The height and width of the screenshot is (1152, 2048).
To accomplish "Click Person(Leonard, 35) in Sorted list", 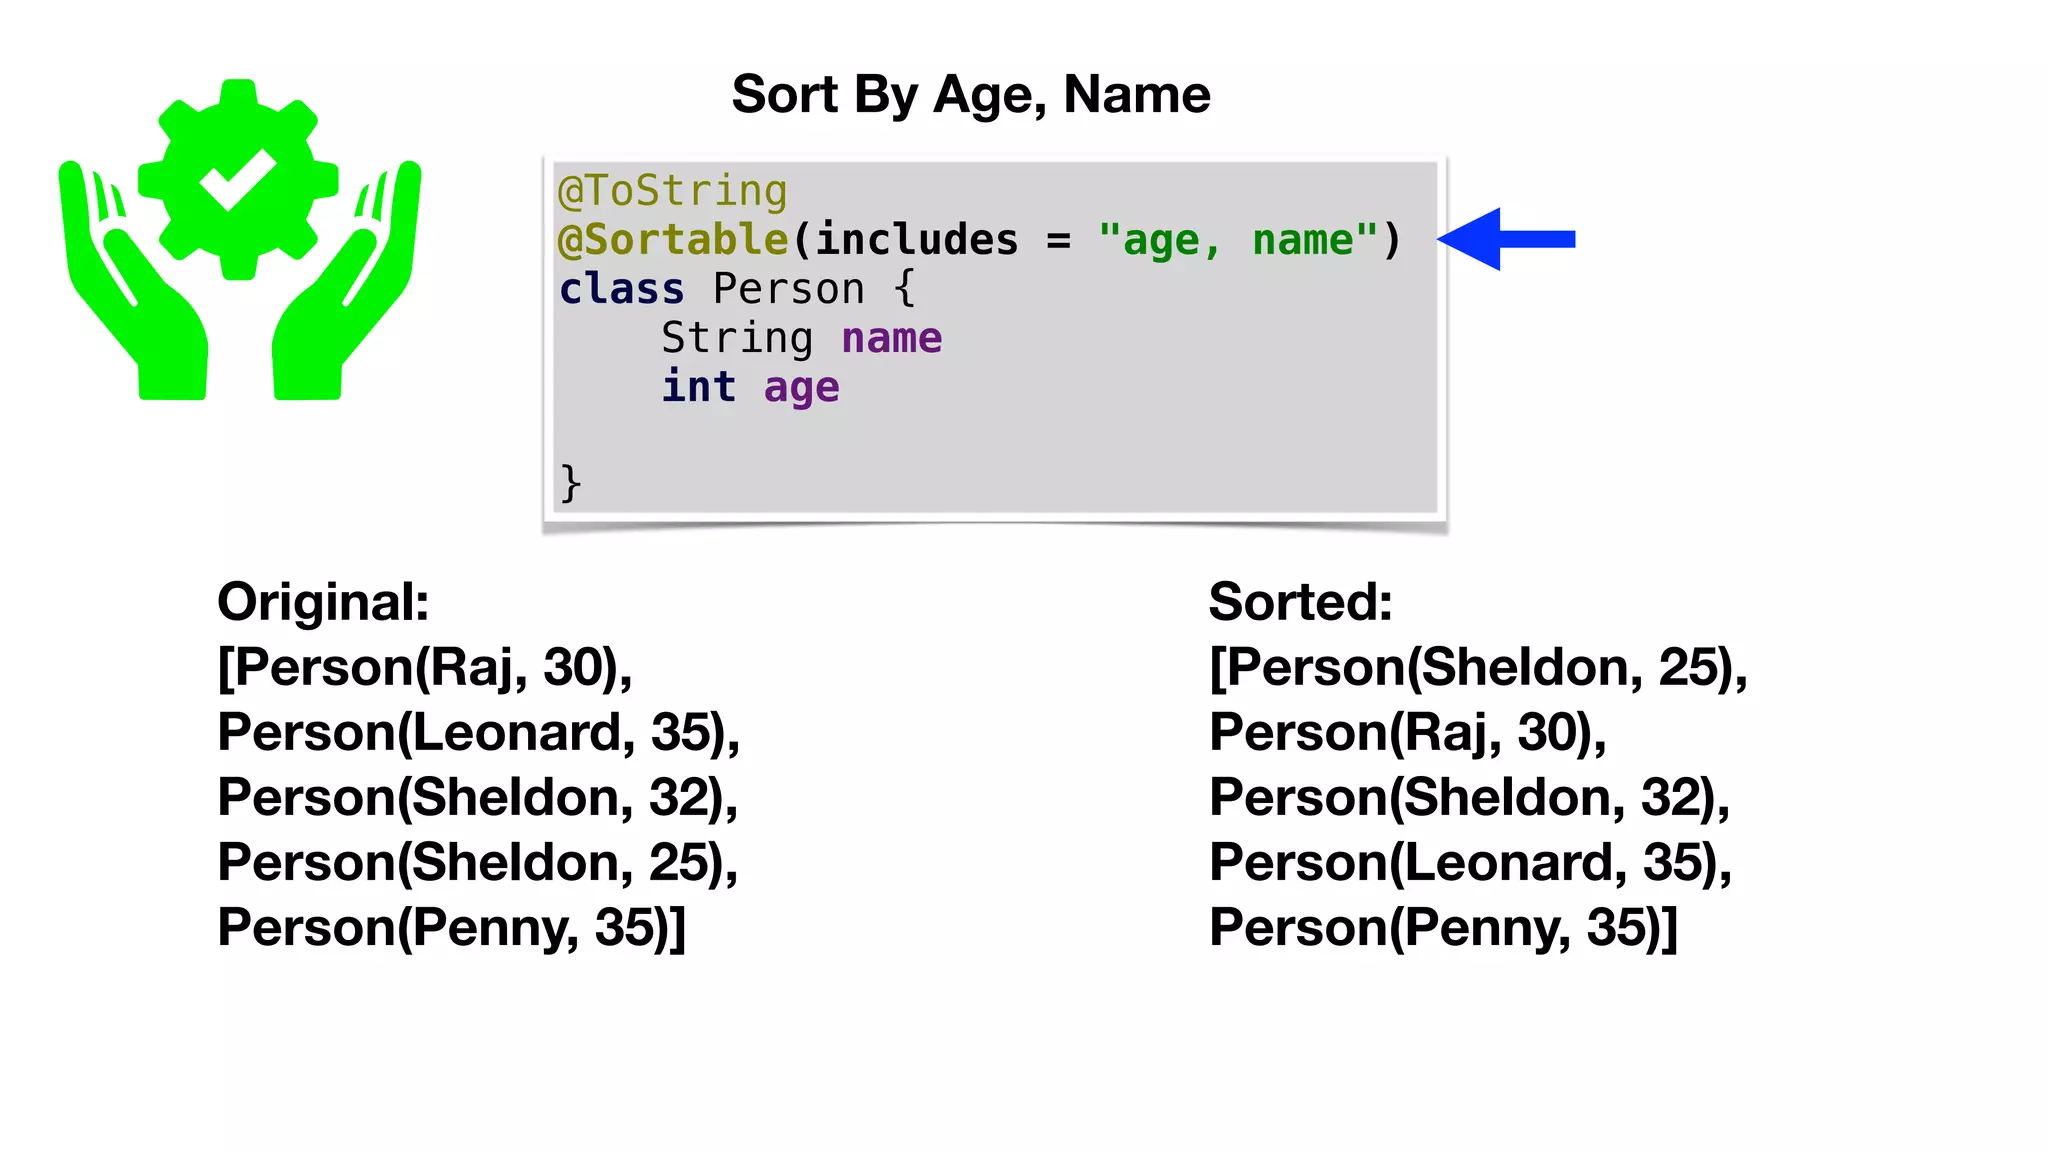I will (x=1470, y=862).
